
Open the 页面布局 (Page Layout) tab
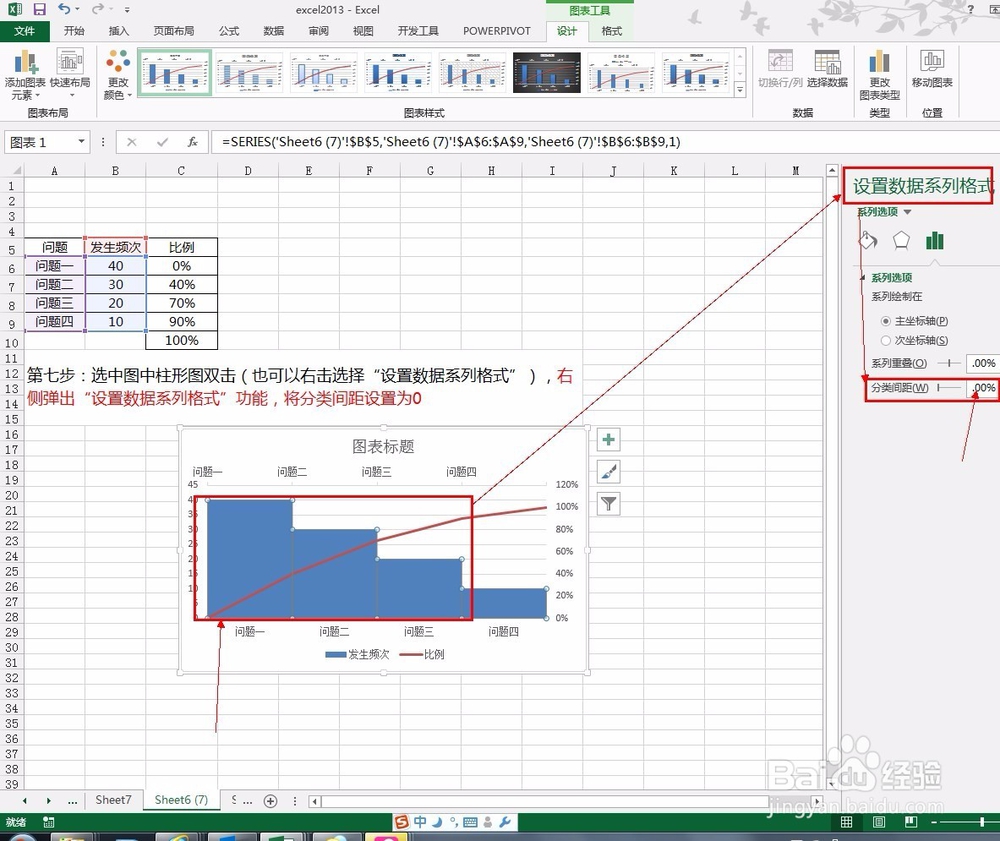[173, 31]
